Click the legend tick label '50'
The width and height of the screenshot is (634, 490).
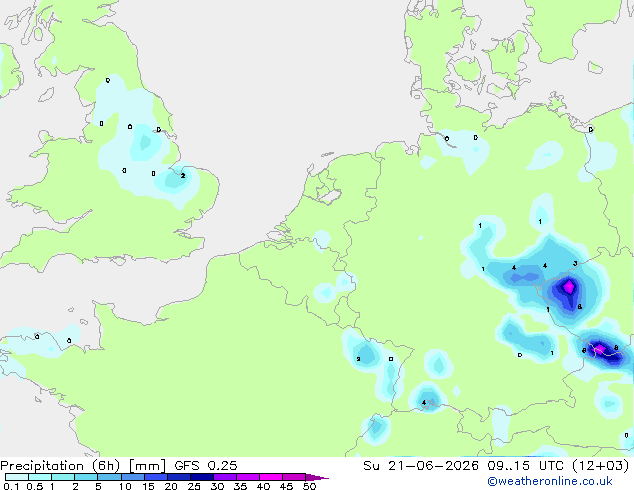(x=309, y=486)
